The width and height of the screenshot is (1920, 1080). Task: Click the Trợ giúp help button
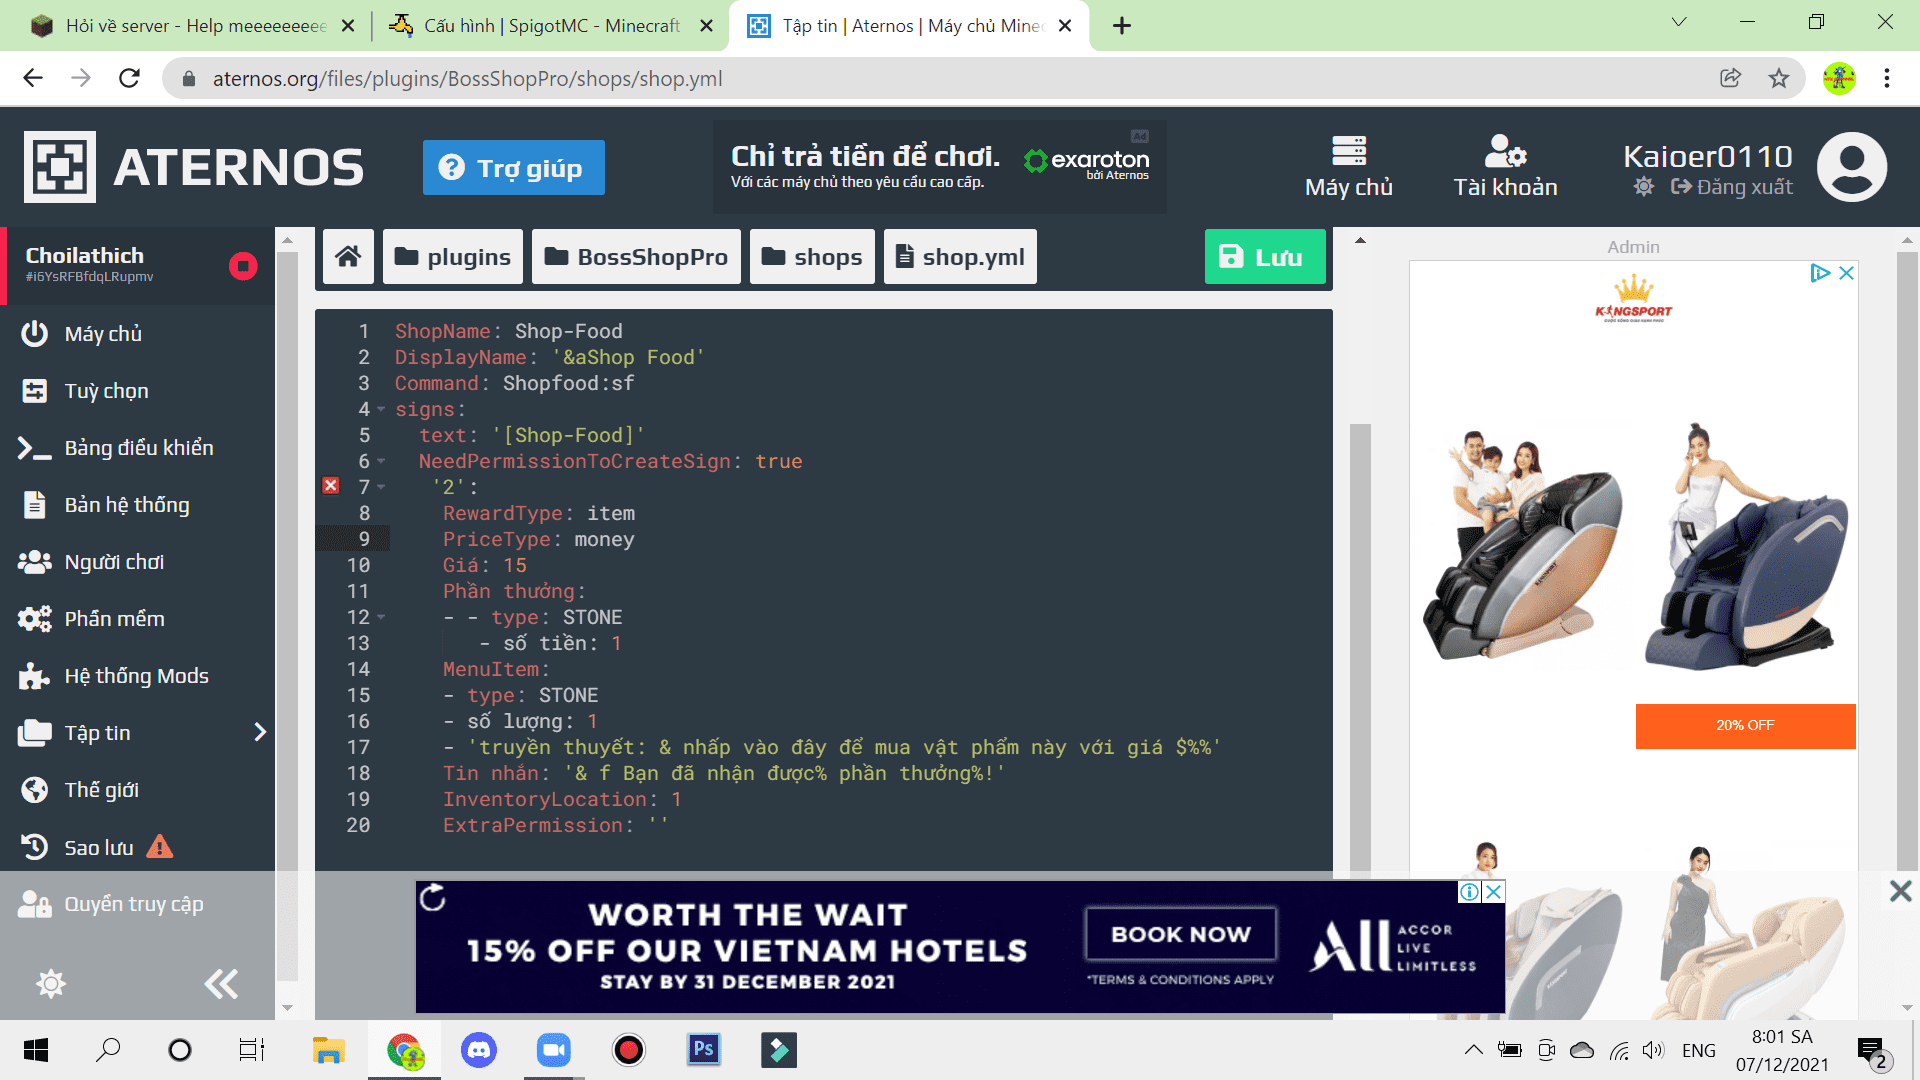513,167
